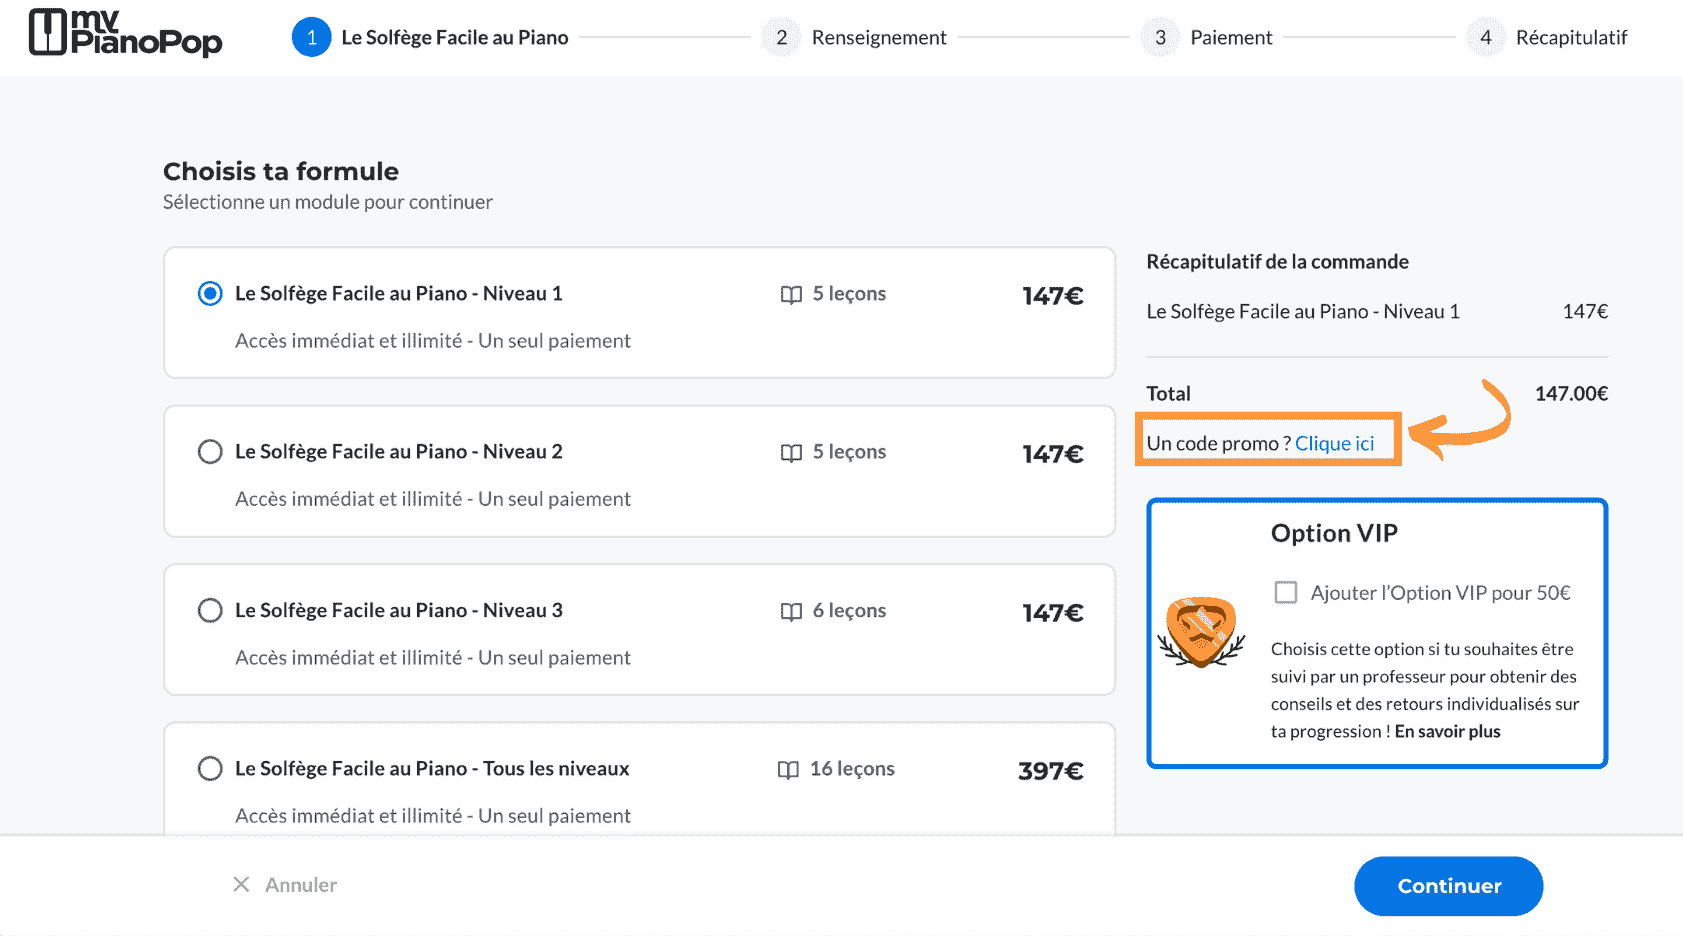Open the promo code link Clique ici
Image resolution: width=1683 pixels, height=936 pixels.
[1334, 443]
